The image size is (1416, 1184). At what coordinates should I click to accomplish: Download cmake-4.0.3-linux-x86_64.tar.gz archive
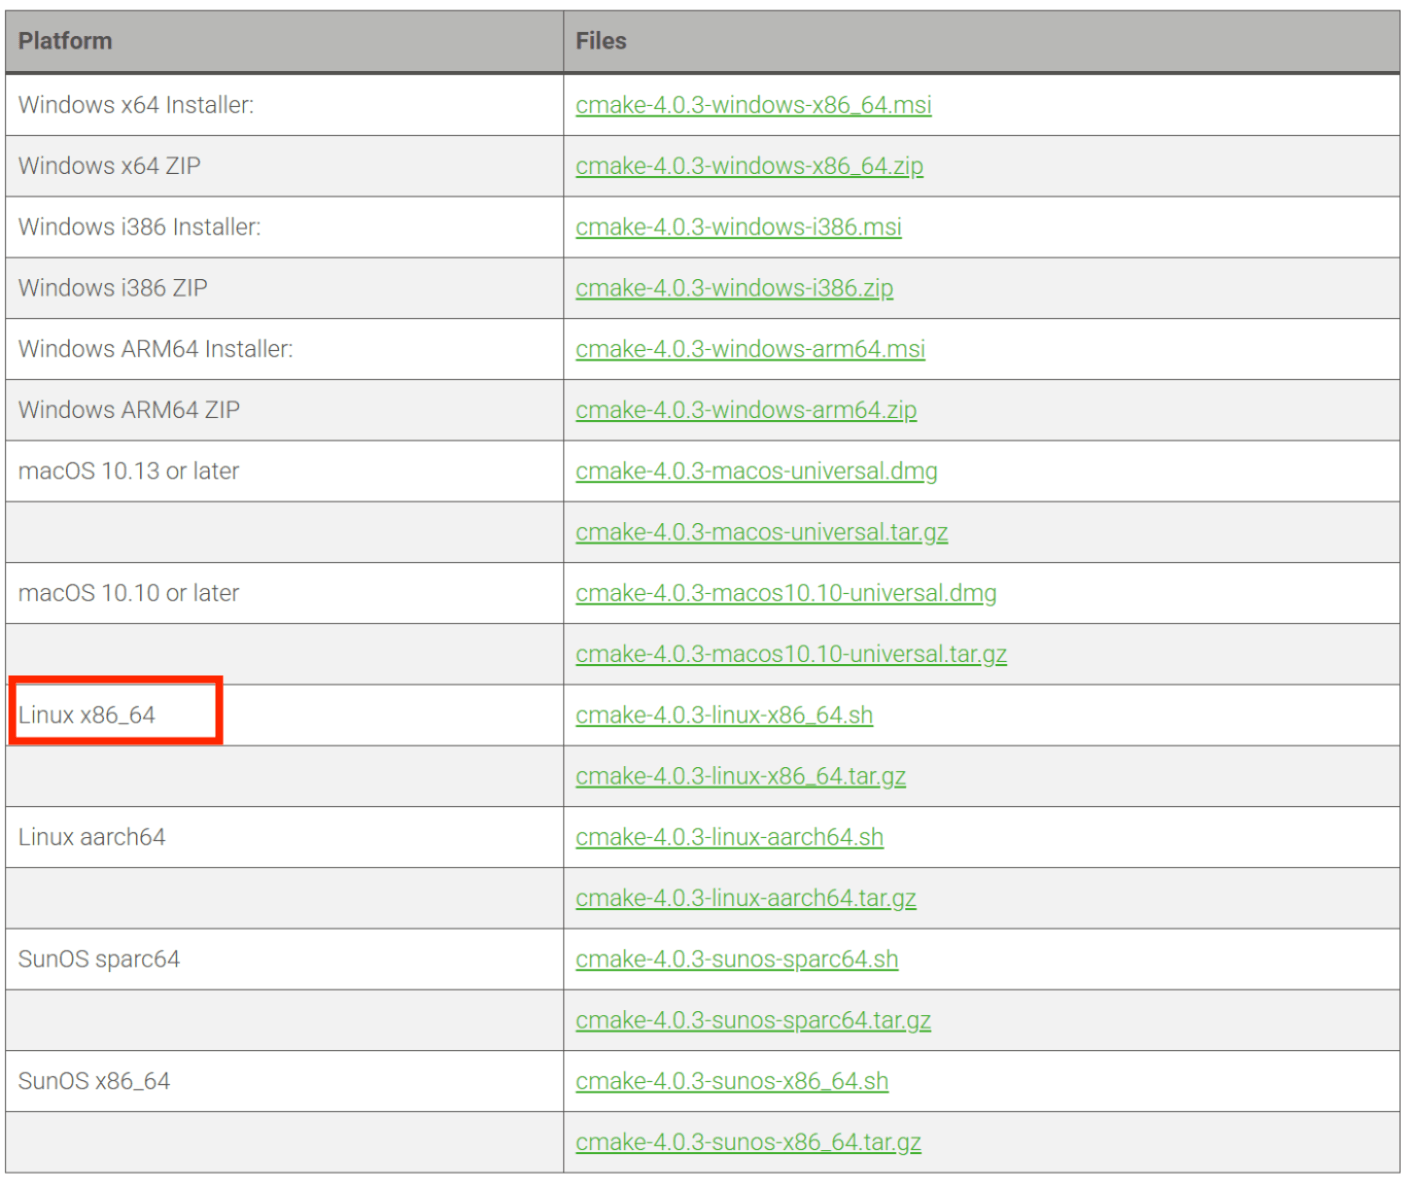(741, 776)
